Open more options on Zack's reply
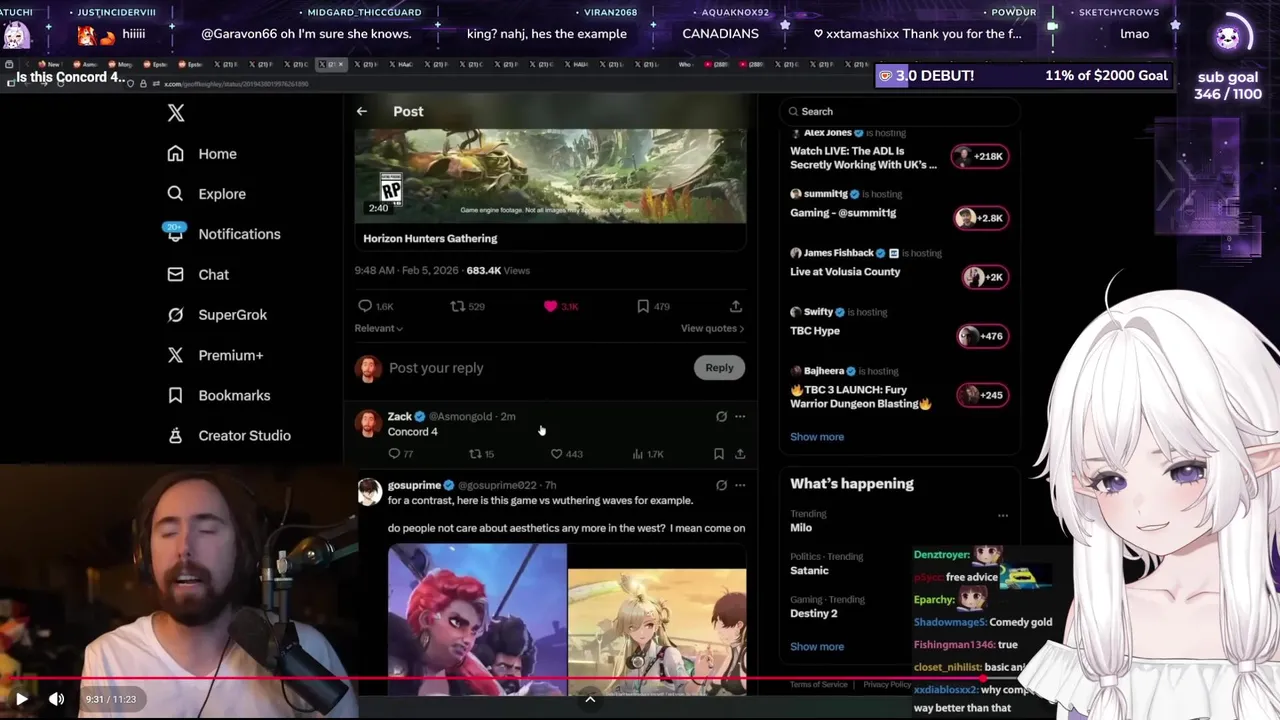This screenshot has width=1280, height=720. 740,416
